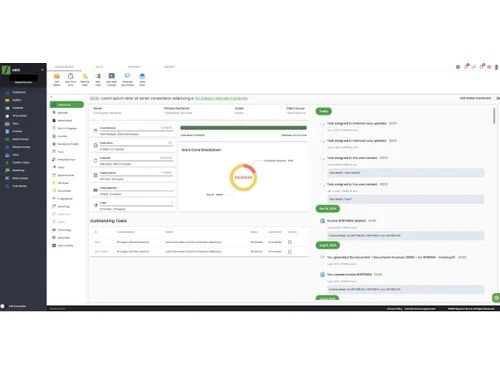Open Inbox in the dark left sidebar
Image resolution: width=500 pixels, height=375 pixels.
[16, 155]
